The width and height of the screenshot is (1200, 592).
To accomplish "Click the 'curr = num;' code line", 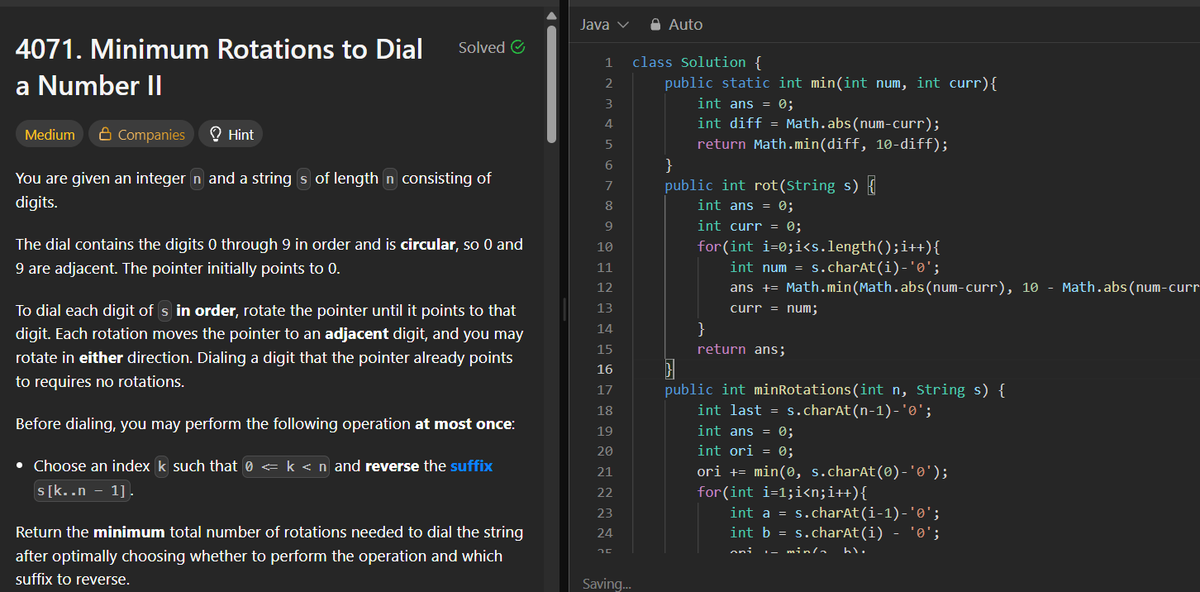I will (x=774, y=308).
